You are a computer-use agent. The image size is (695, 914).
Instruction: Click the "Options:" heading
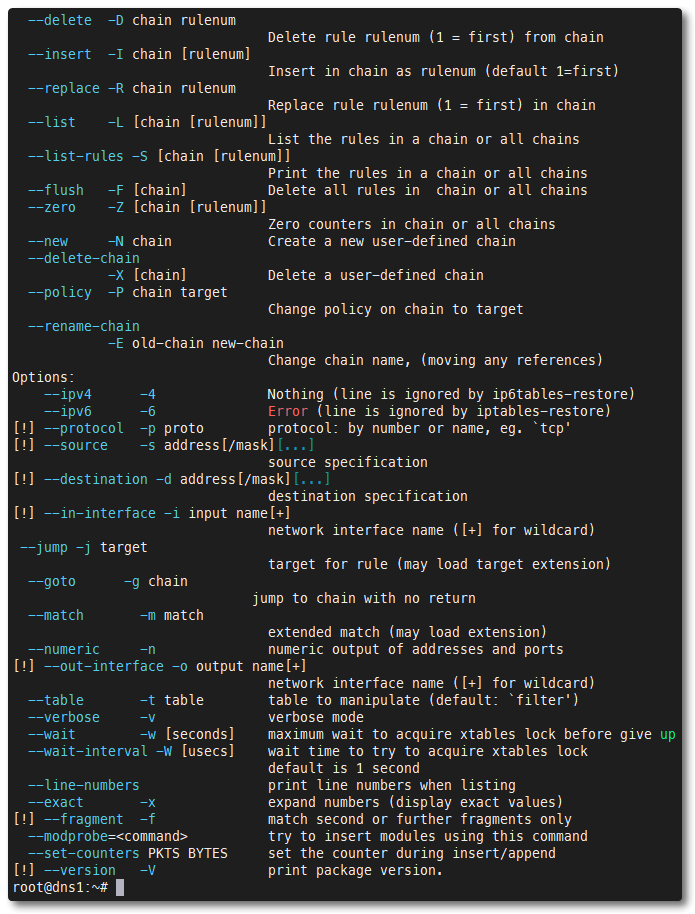[44, 377]
